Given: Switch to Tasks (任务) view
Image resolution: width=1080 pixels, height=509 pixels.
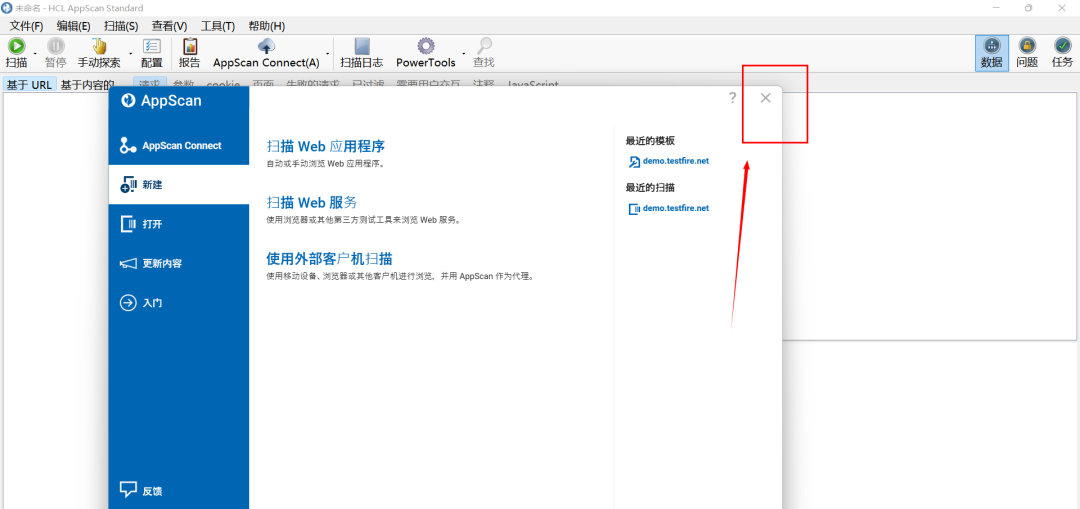Looking at the screenshot, I should [1062, 54].
